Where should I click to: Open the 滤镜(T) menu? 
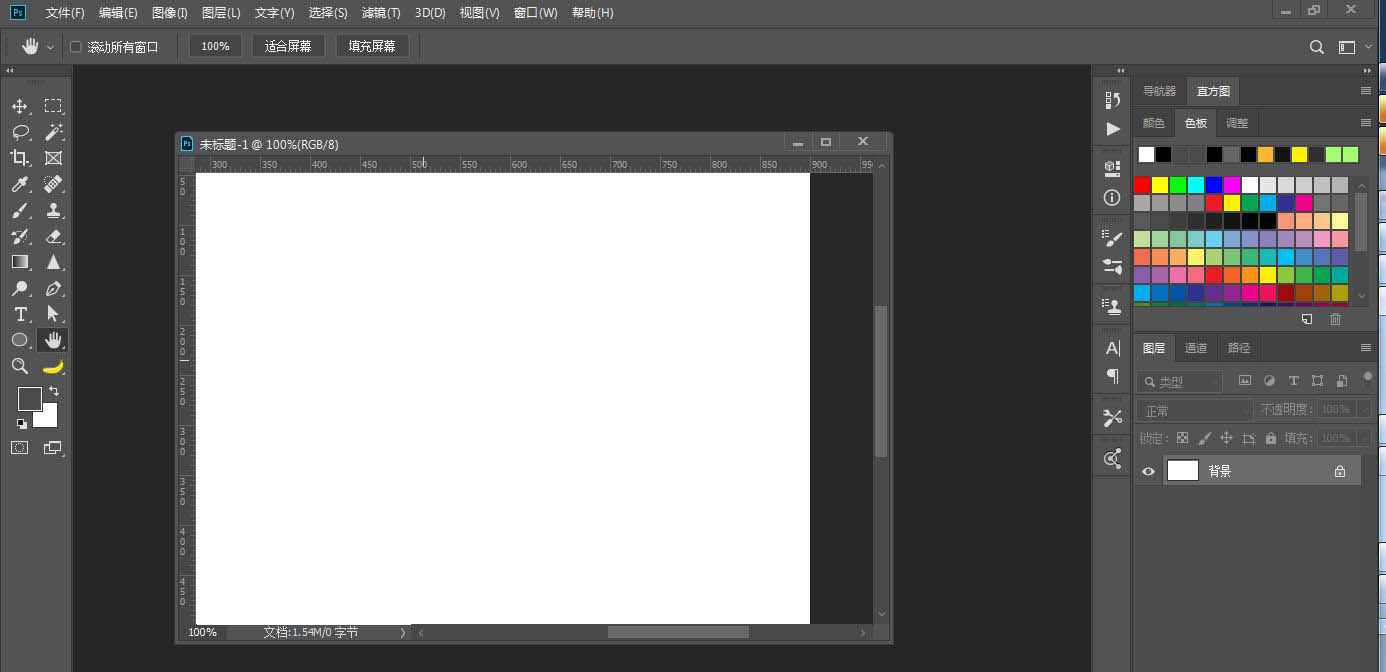coord(381,13)
